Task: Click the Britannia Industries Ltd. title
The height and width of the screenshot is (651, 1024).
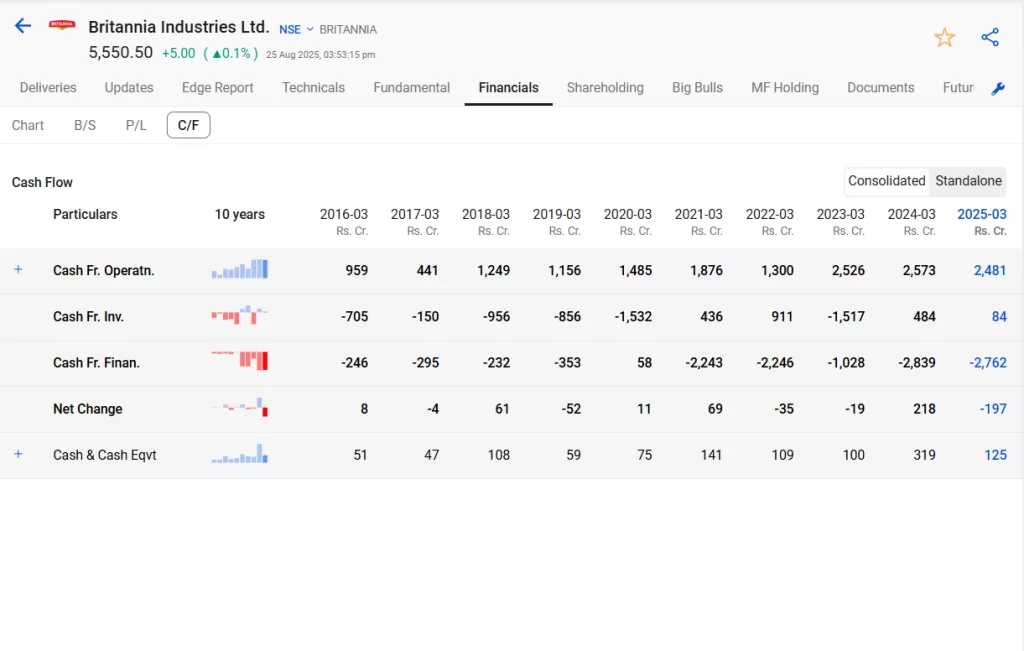Action: pos(179,27)
